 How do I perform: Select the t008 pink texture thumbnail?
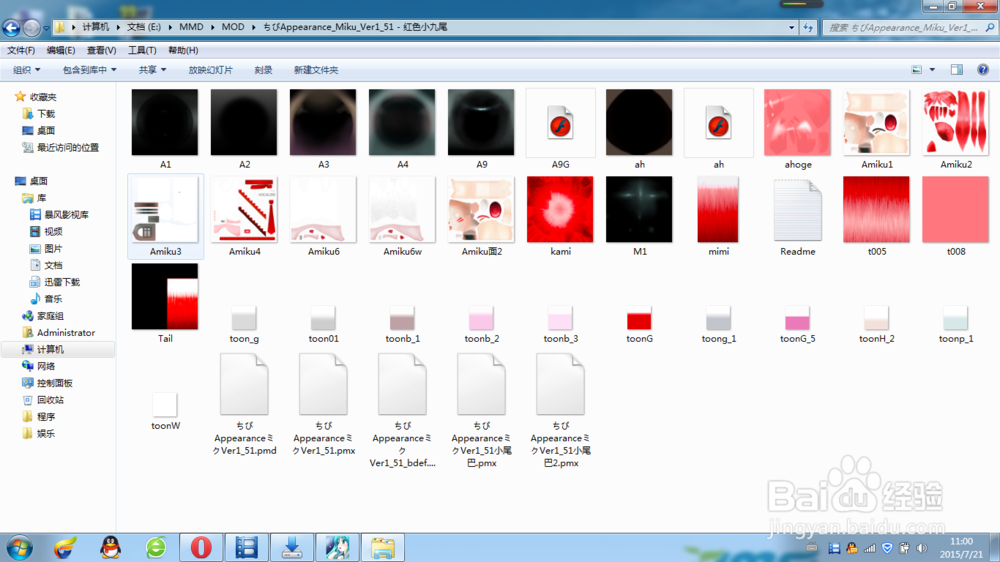click(x=955, y=210)
